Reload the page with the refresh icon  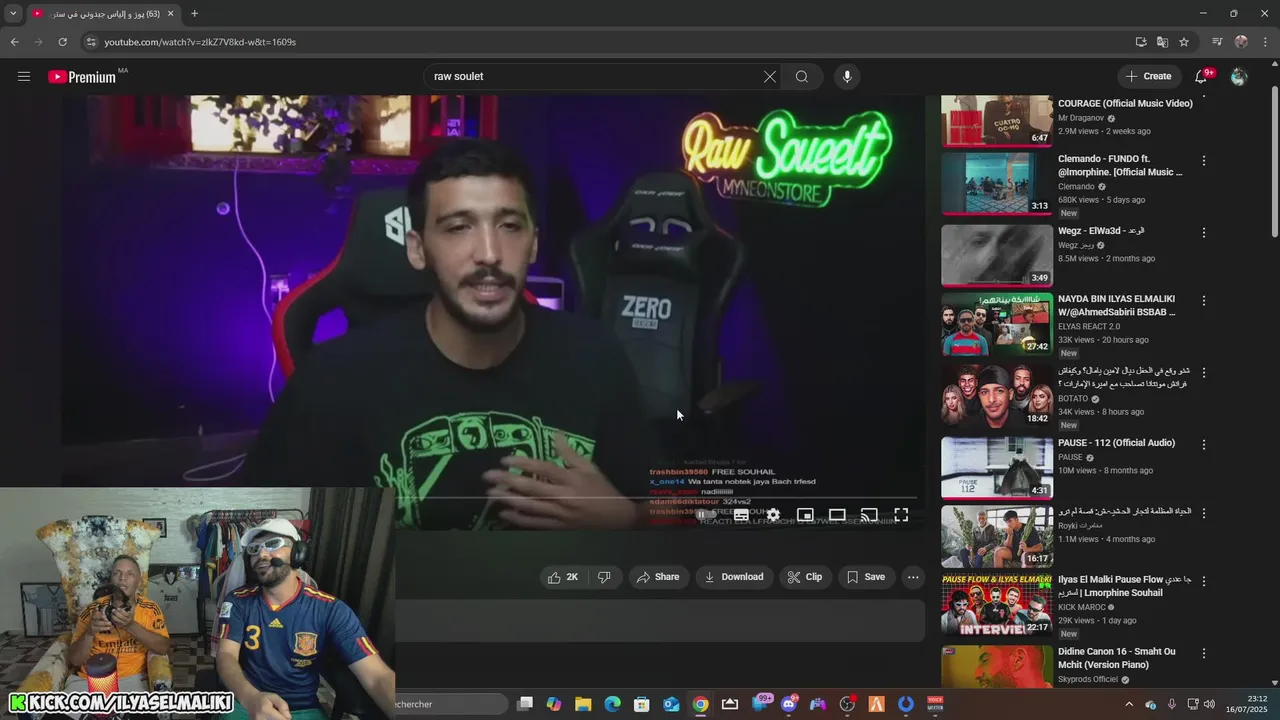coord(62,42)
